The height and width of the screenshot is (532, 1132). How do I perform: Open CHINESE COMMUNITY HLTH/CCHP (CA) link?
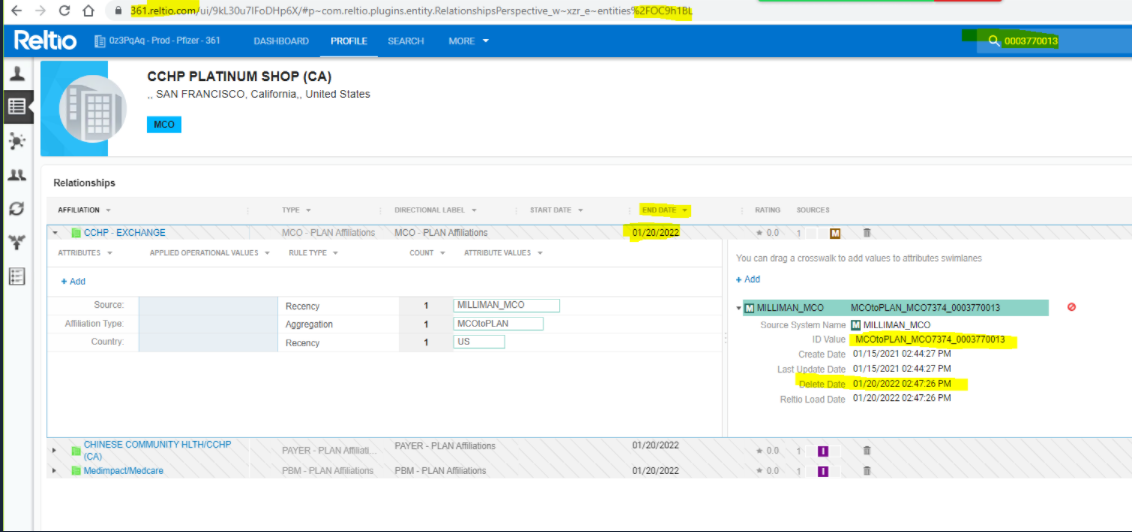(157, 450)
